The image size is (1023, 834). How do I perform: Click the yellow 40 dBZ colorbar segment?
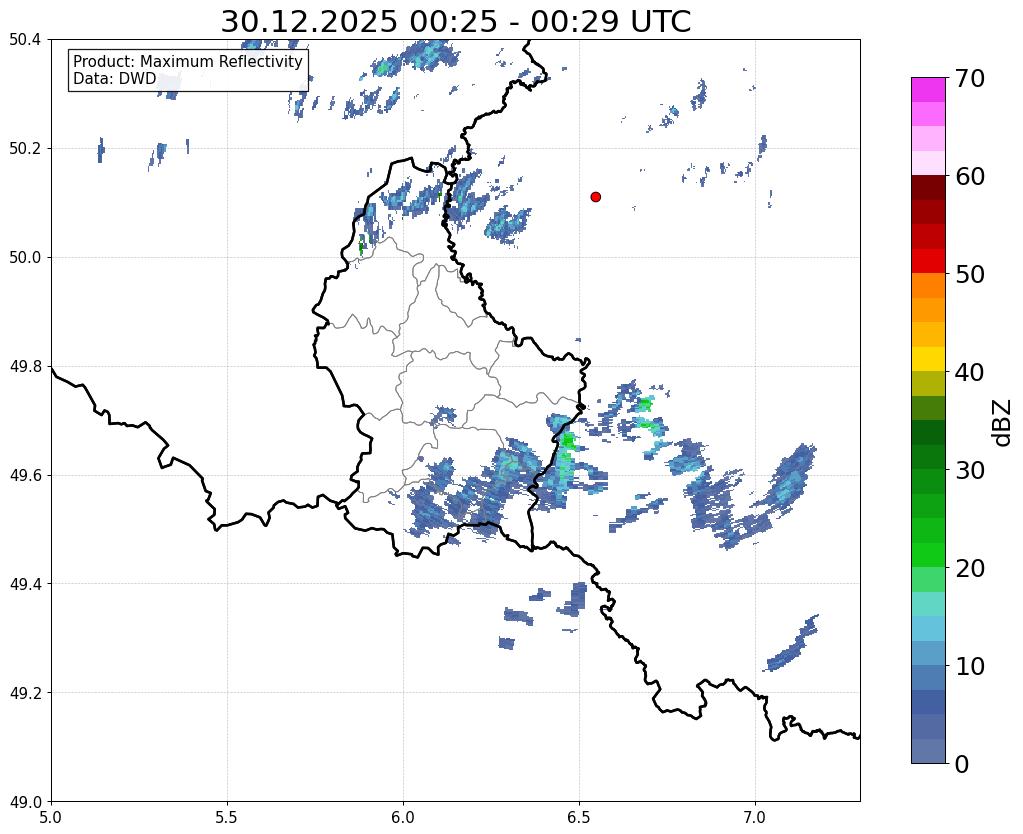click(928, 359)
